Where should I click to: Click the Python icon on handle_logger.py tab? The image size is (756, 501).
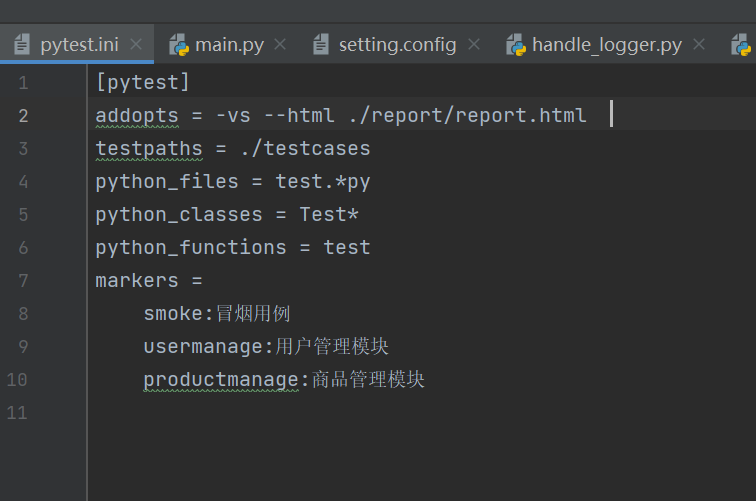pyautogui.click(x=516, y=45)
